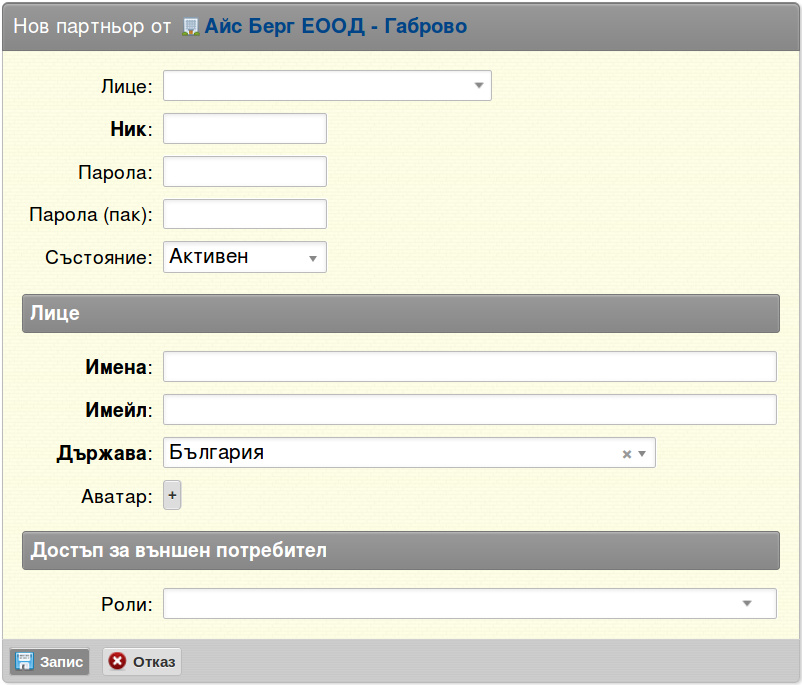Screen dimensions: 802x685
Task: Focus the Ник username field
Action: [244, 128]
